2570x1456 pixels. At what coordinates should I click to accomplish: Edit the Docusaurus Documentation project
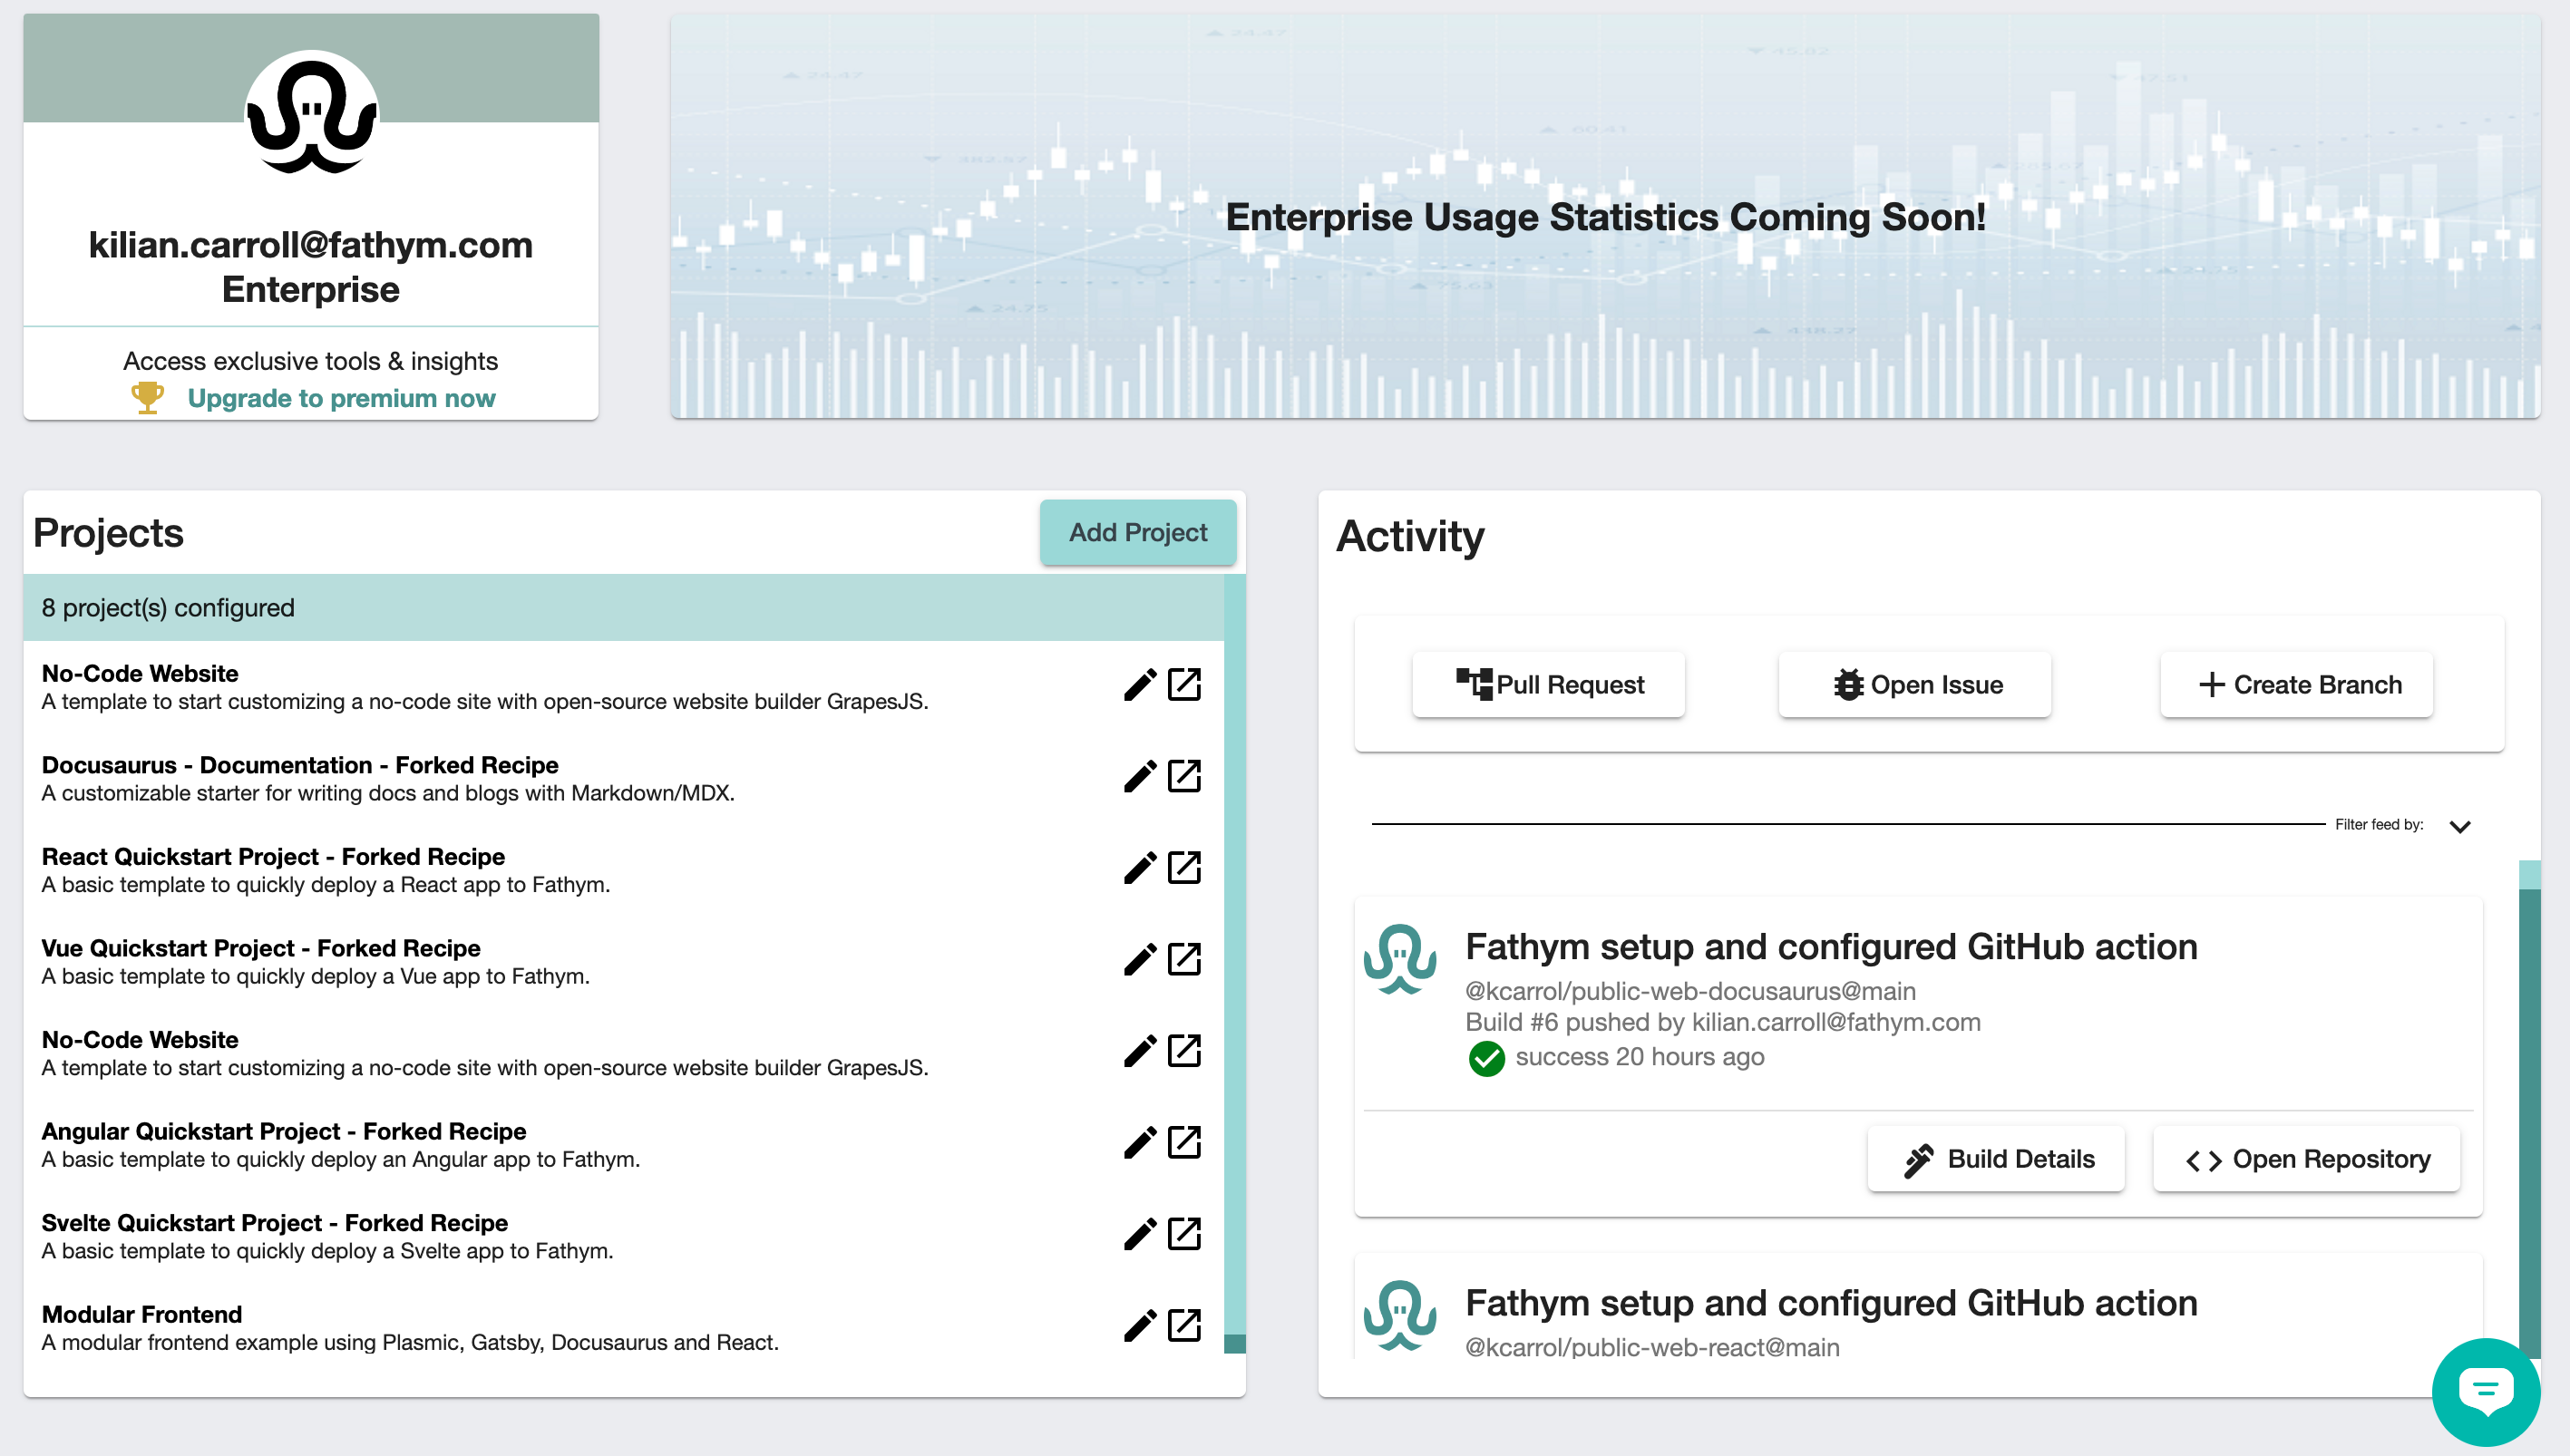coord(1139,777)
